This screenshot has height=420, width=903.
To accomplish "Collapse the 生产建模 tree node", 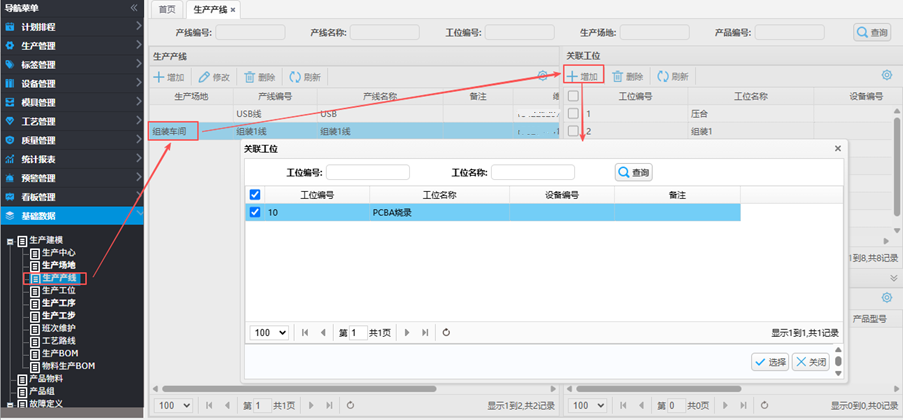I will (10, 241).
